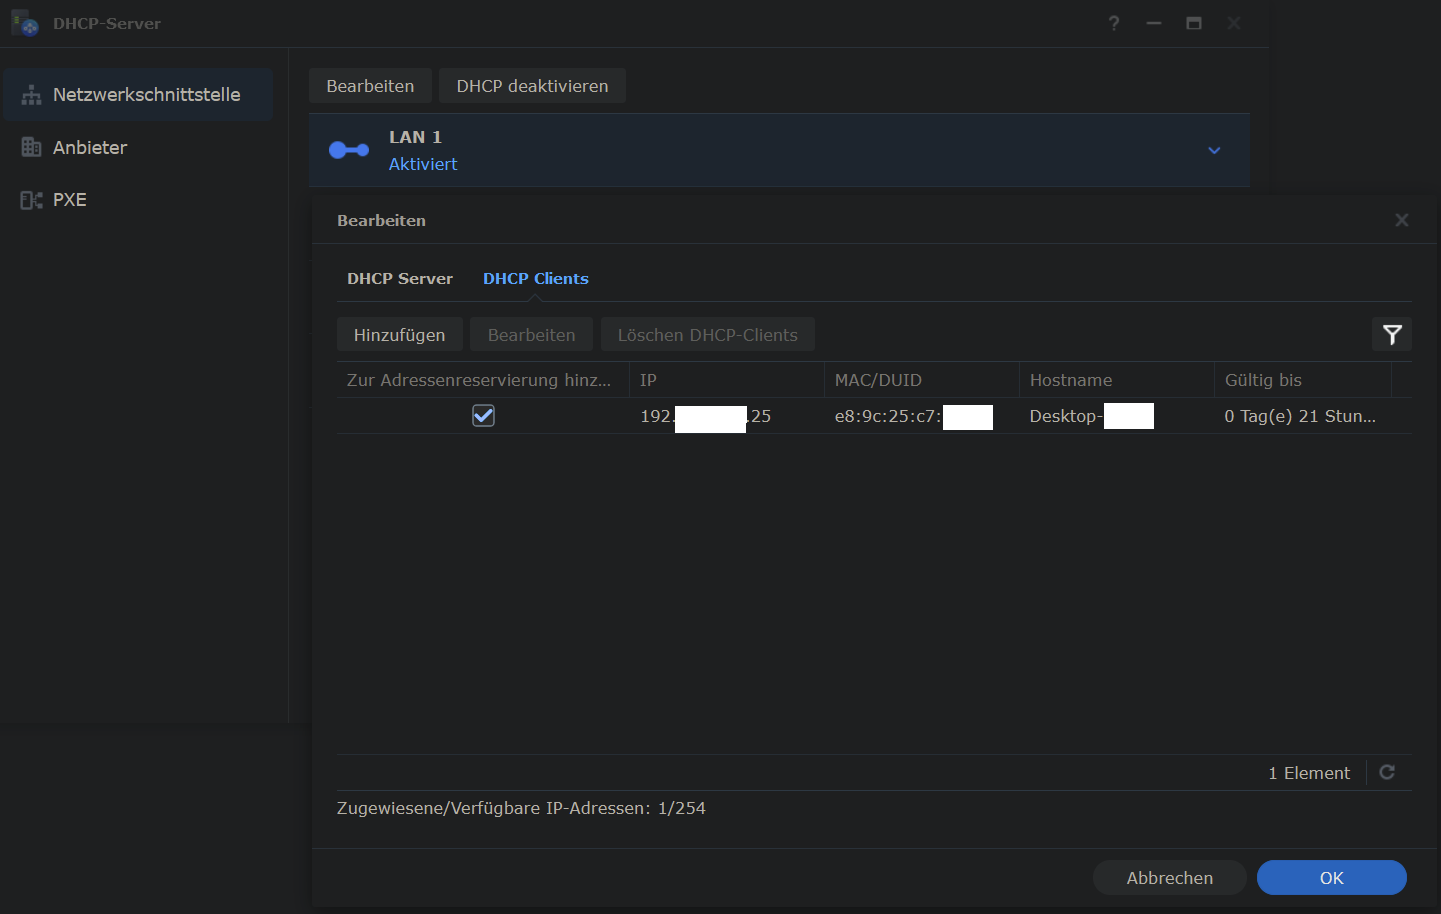Click the Netzwerkschnittstelle sidebar icon
Viewport: 1441px width, 914px height.
(x=31, y=95)
